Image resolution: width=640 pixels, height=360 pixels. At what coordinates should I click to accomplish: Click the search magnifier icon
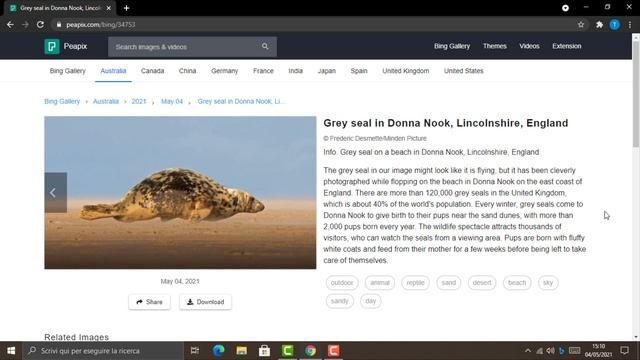click(265, 47)
